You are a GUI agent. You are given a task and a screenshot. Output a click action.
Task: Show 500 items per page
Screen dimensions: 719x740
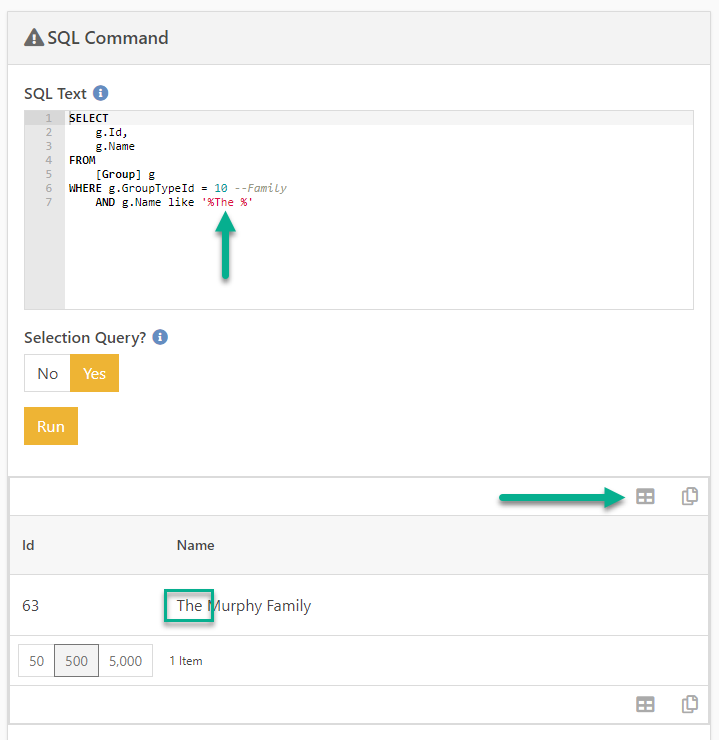click(76, 661)
